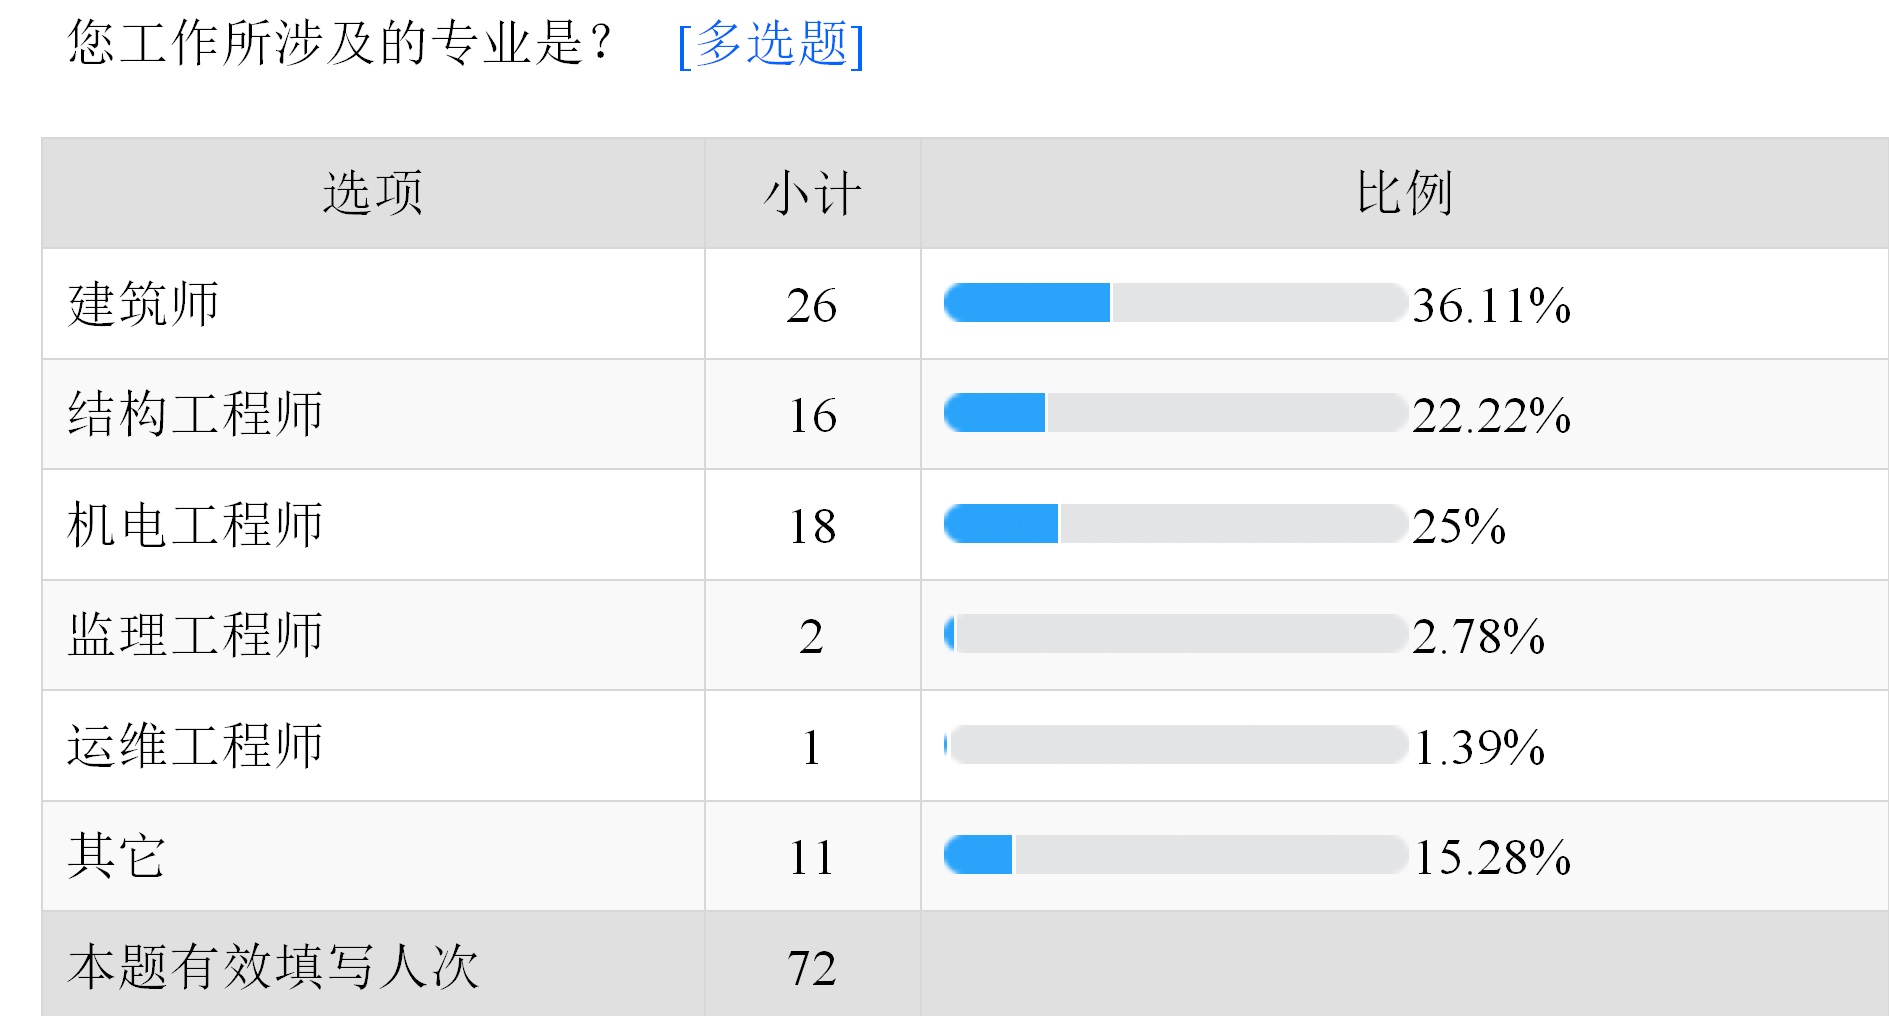
Task: Click the 25% progress bar for 机电工程师
Action: (x=1176, y=524)
